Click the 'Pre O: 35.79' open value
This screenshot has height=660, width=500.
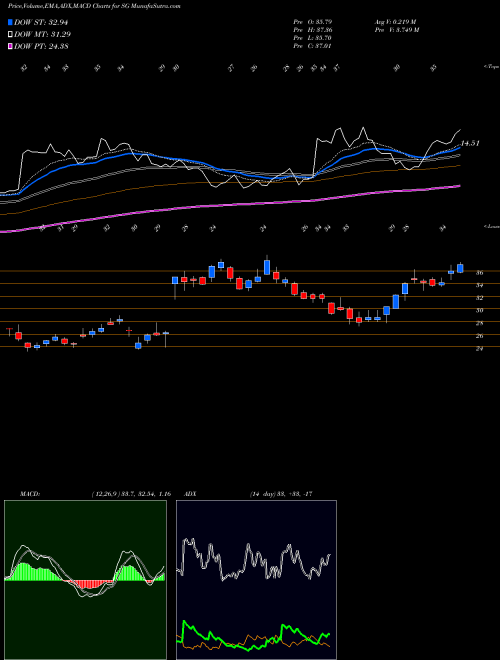[313, 21]
